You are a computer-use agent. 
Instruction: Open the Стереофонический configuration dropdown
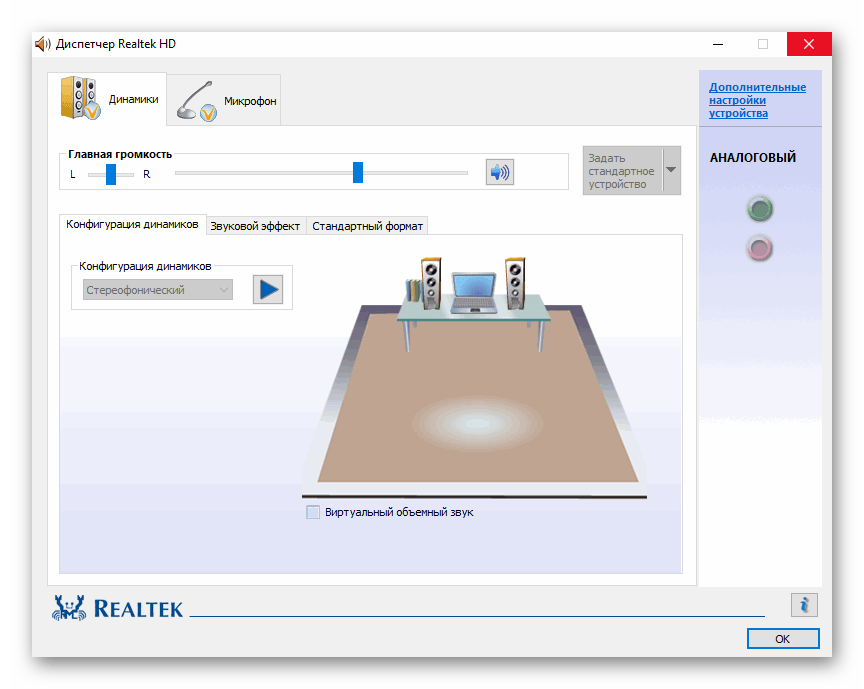(x=157, y=290)
